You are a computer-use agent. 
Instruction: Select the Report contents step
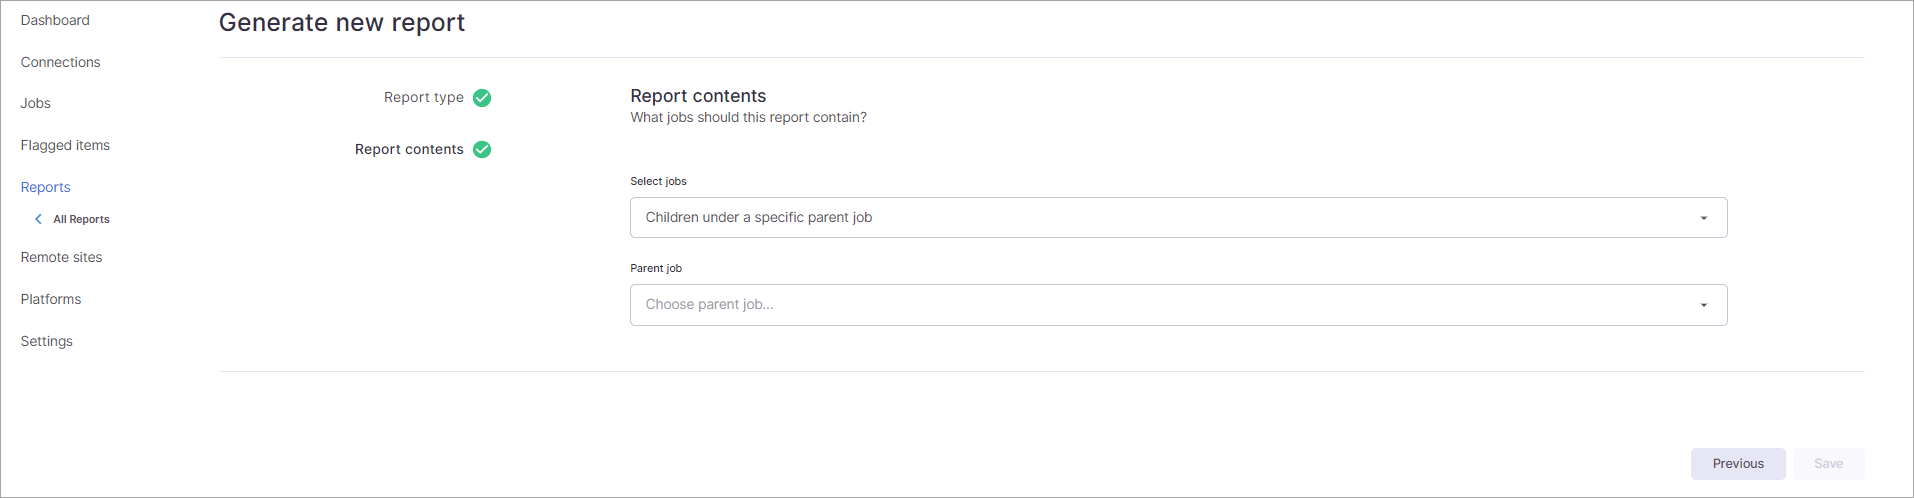tap(409, 149)
